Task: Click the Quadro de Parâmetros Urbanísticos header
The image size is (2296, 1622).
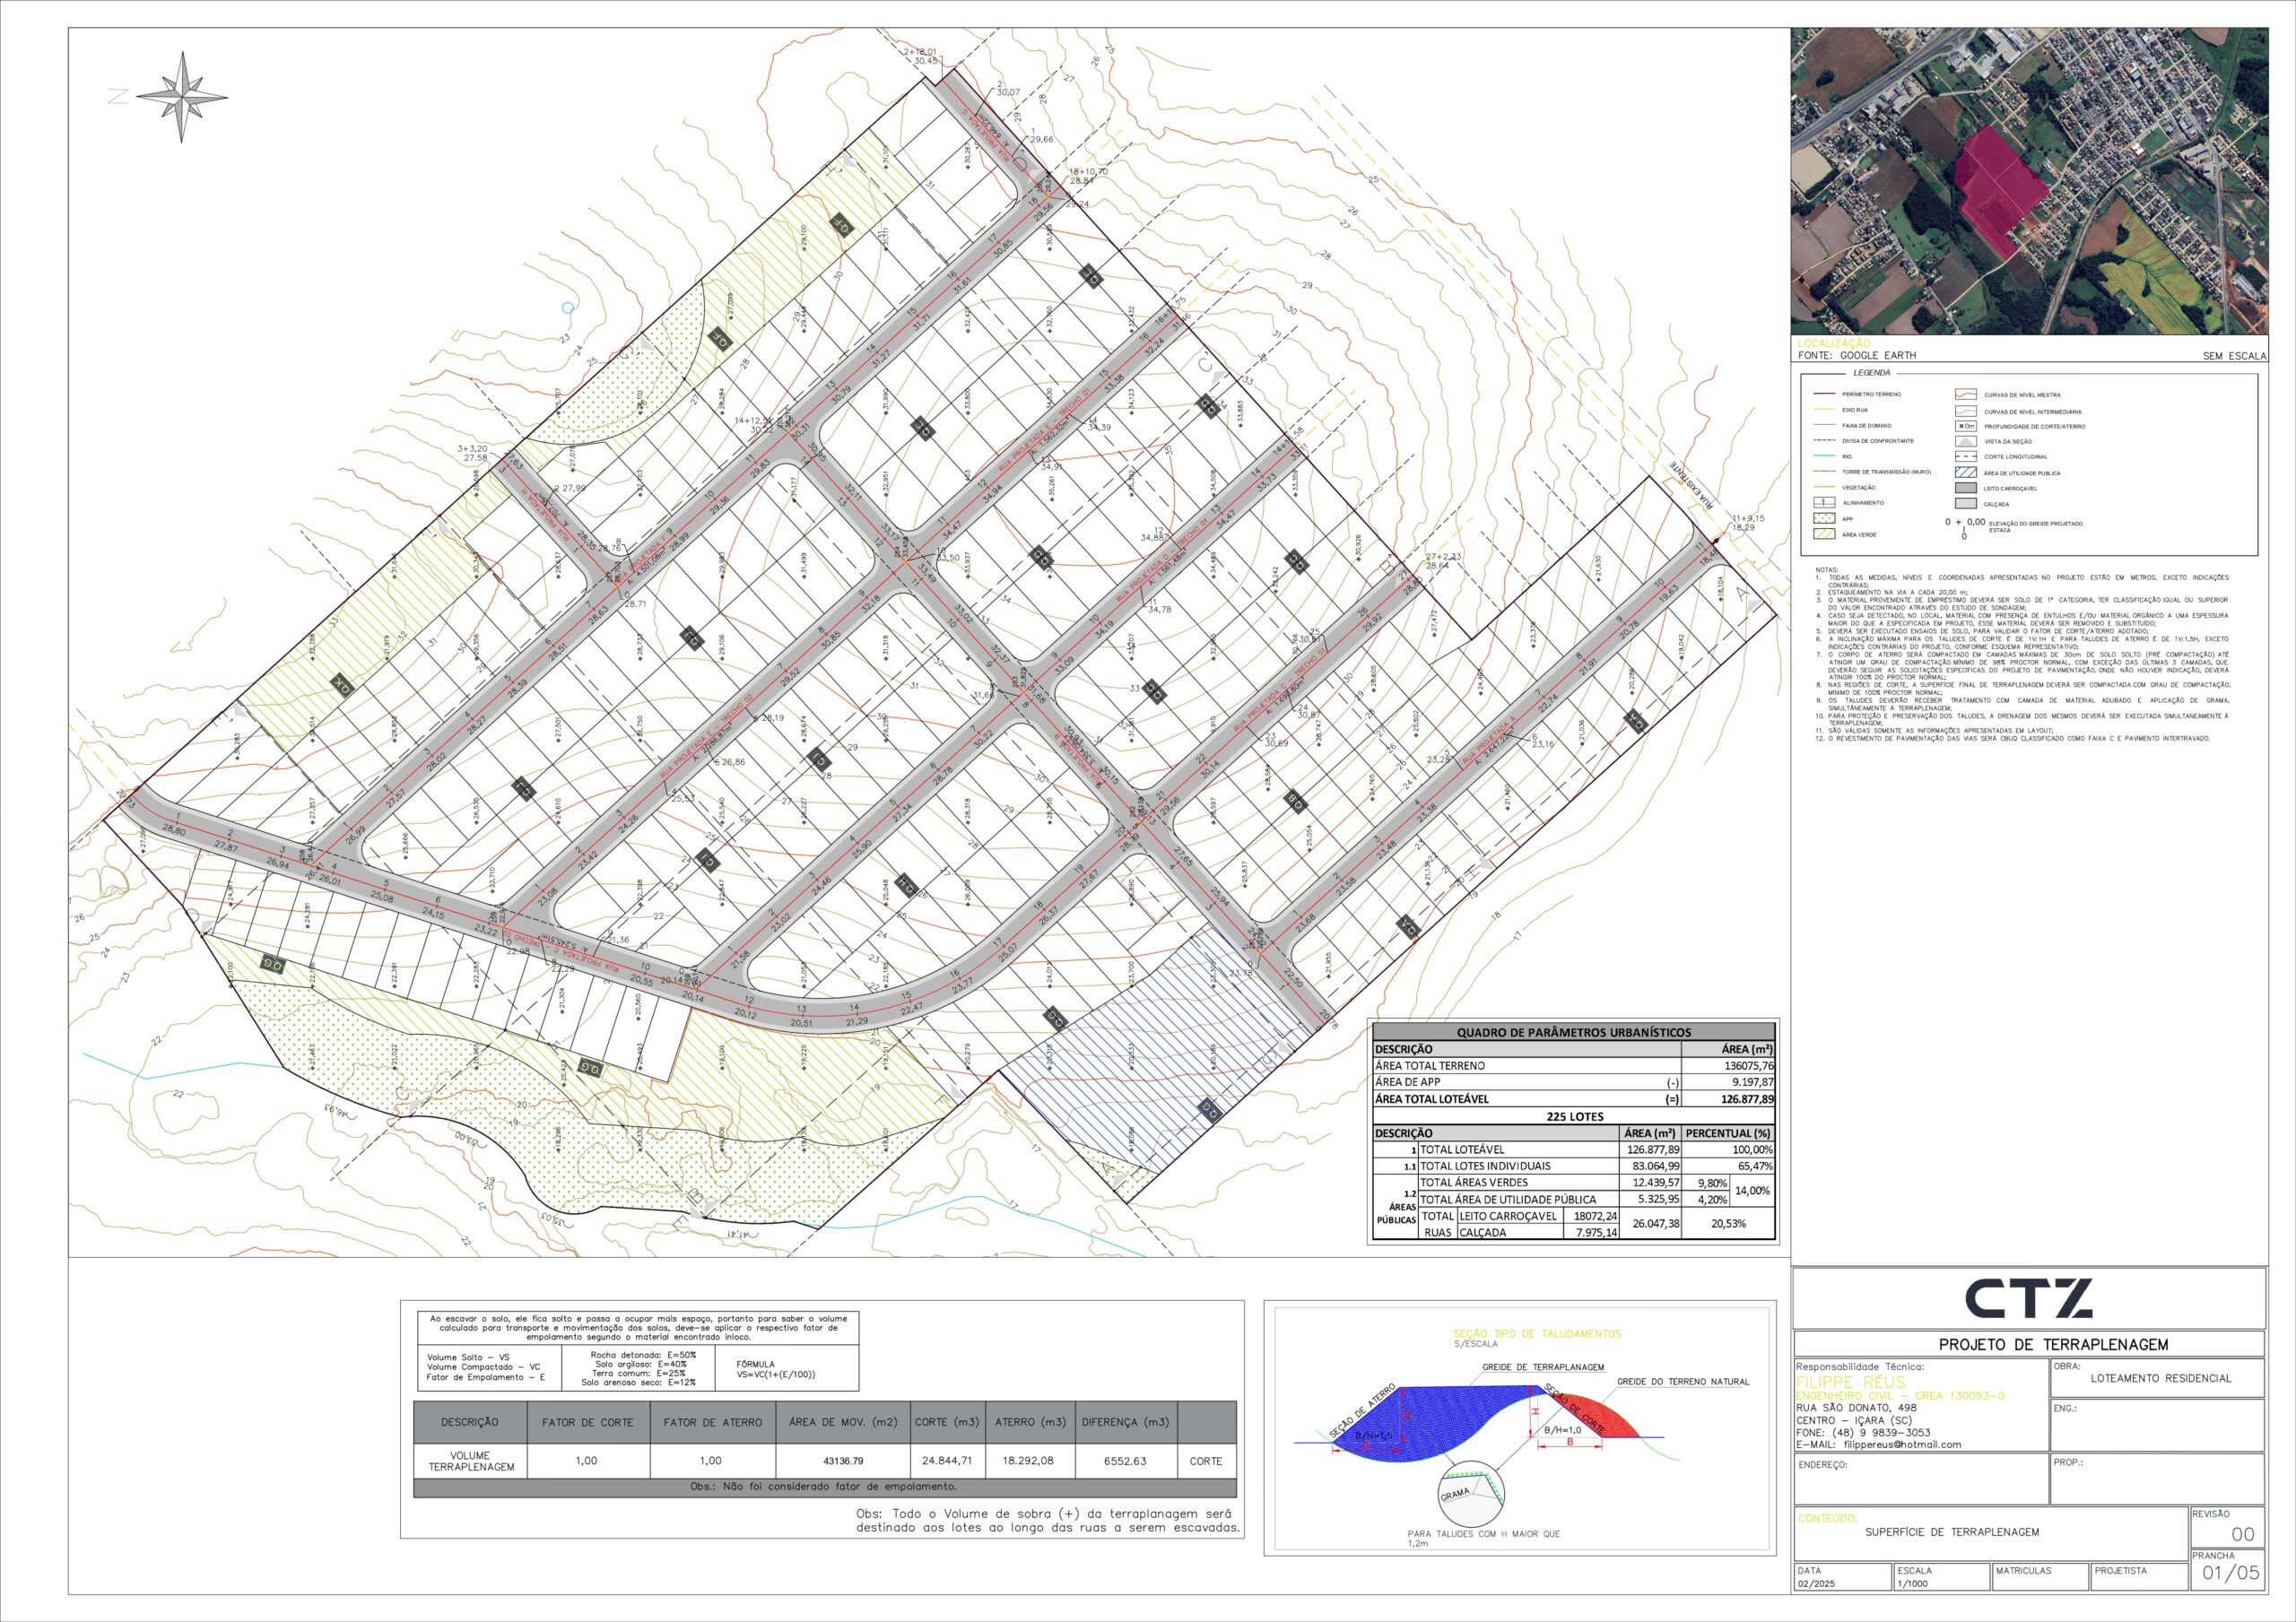Action: (1573, 1032)
